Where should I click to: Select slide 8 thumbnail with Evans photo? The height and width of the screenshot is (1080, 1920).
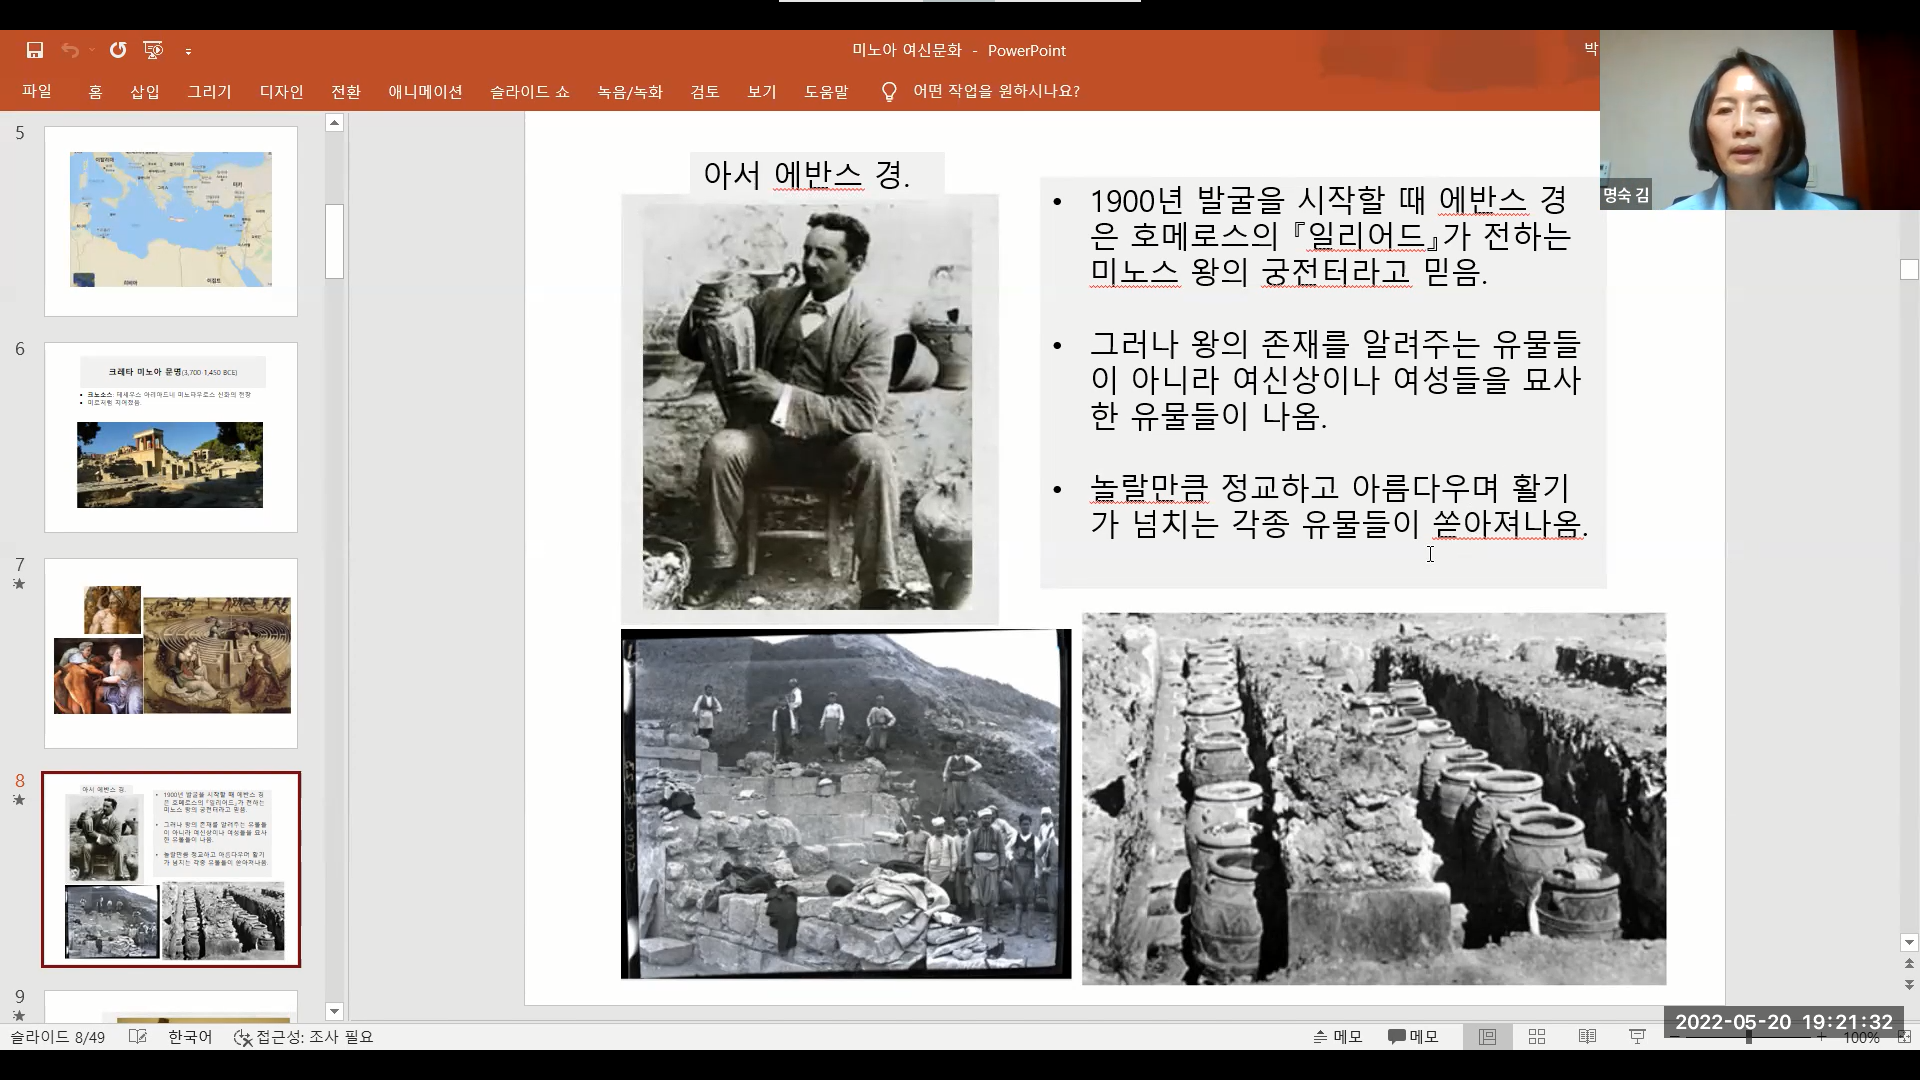[x=171, y=869]
